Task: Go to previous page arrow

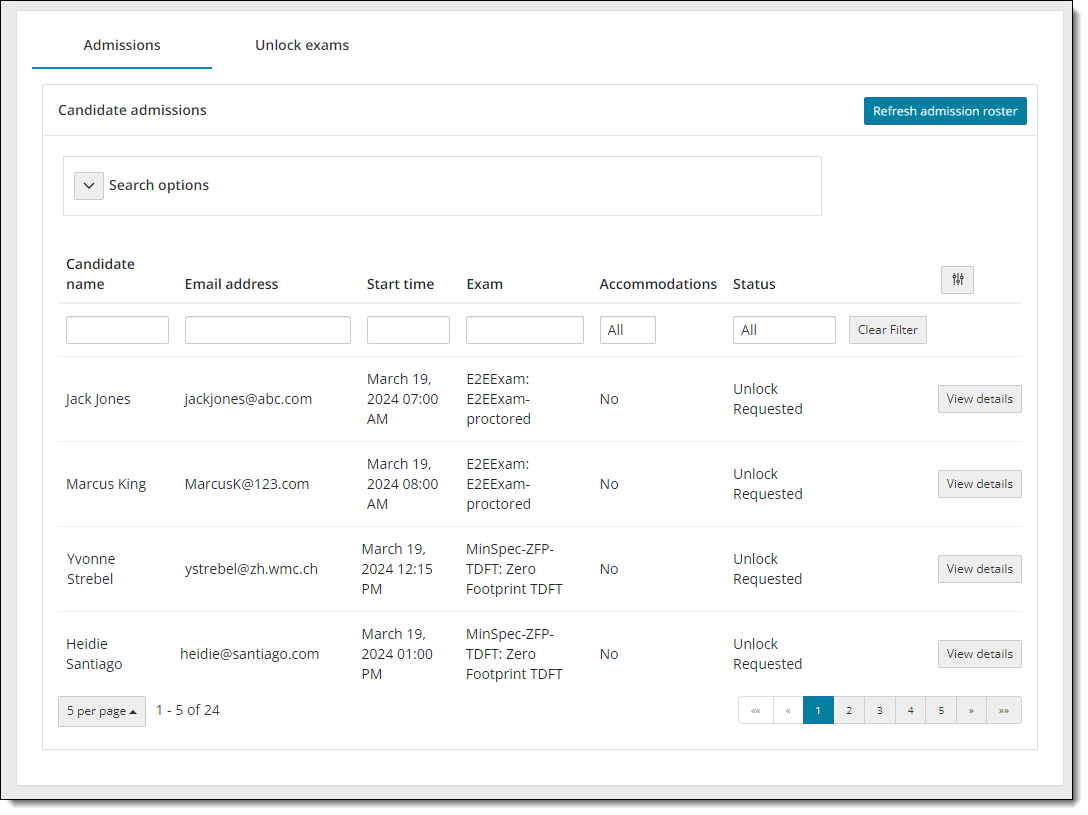Action: point(788,711)
